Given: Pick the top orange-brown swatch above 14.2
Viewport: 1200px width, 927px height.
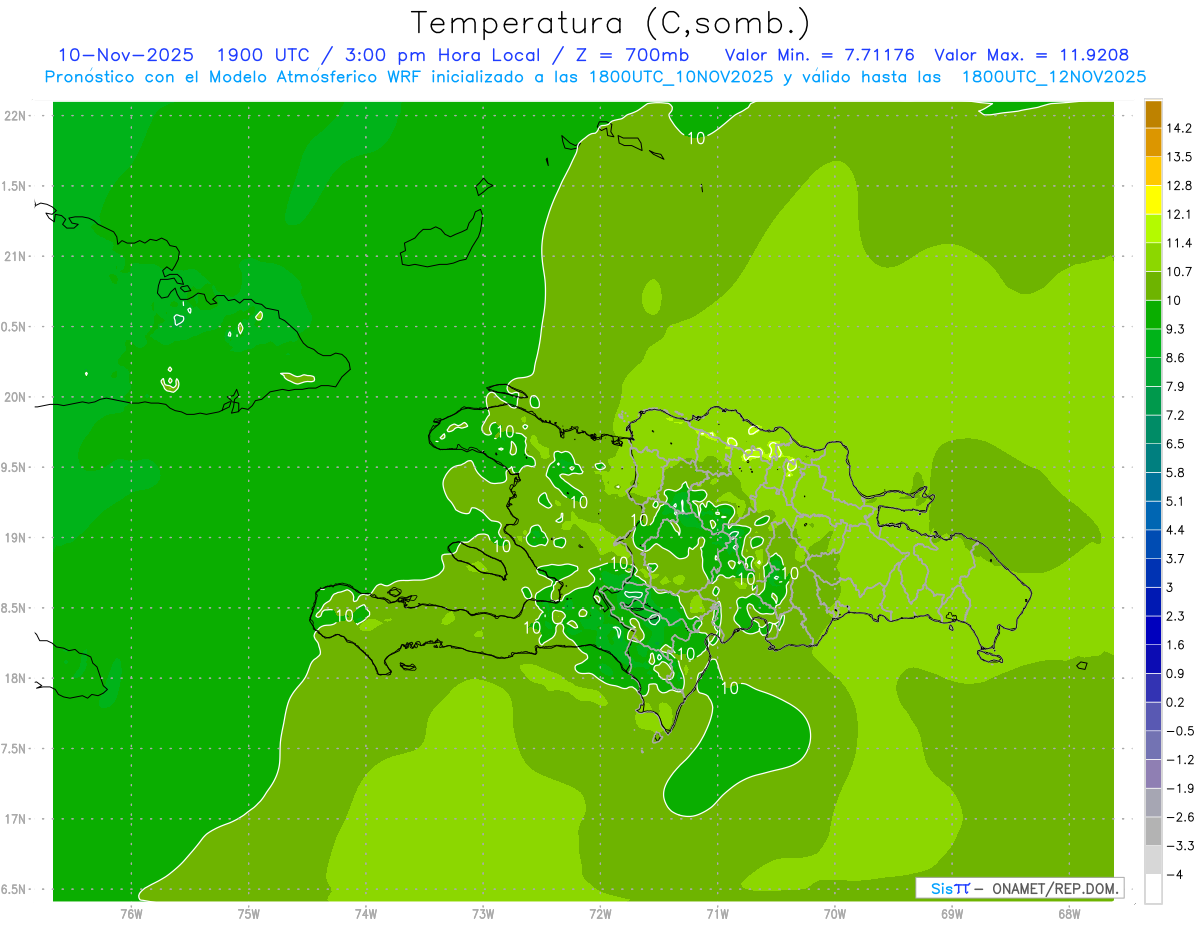Looking at the screenshot, I should (x=1153, y=114).
